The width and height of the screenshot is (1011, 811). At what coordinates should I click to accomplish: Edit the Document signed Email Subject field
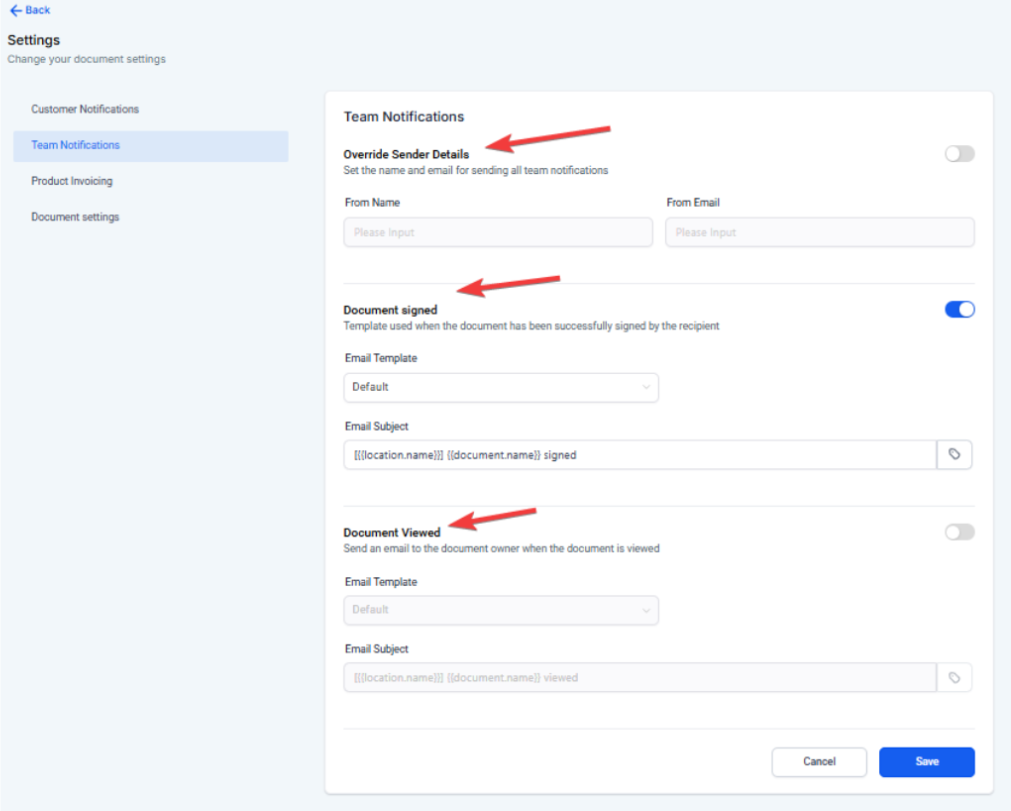click(639, 455)
